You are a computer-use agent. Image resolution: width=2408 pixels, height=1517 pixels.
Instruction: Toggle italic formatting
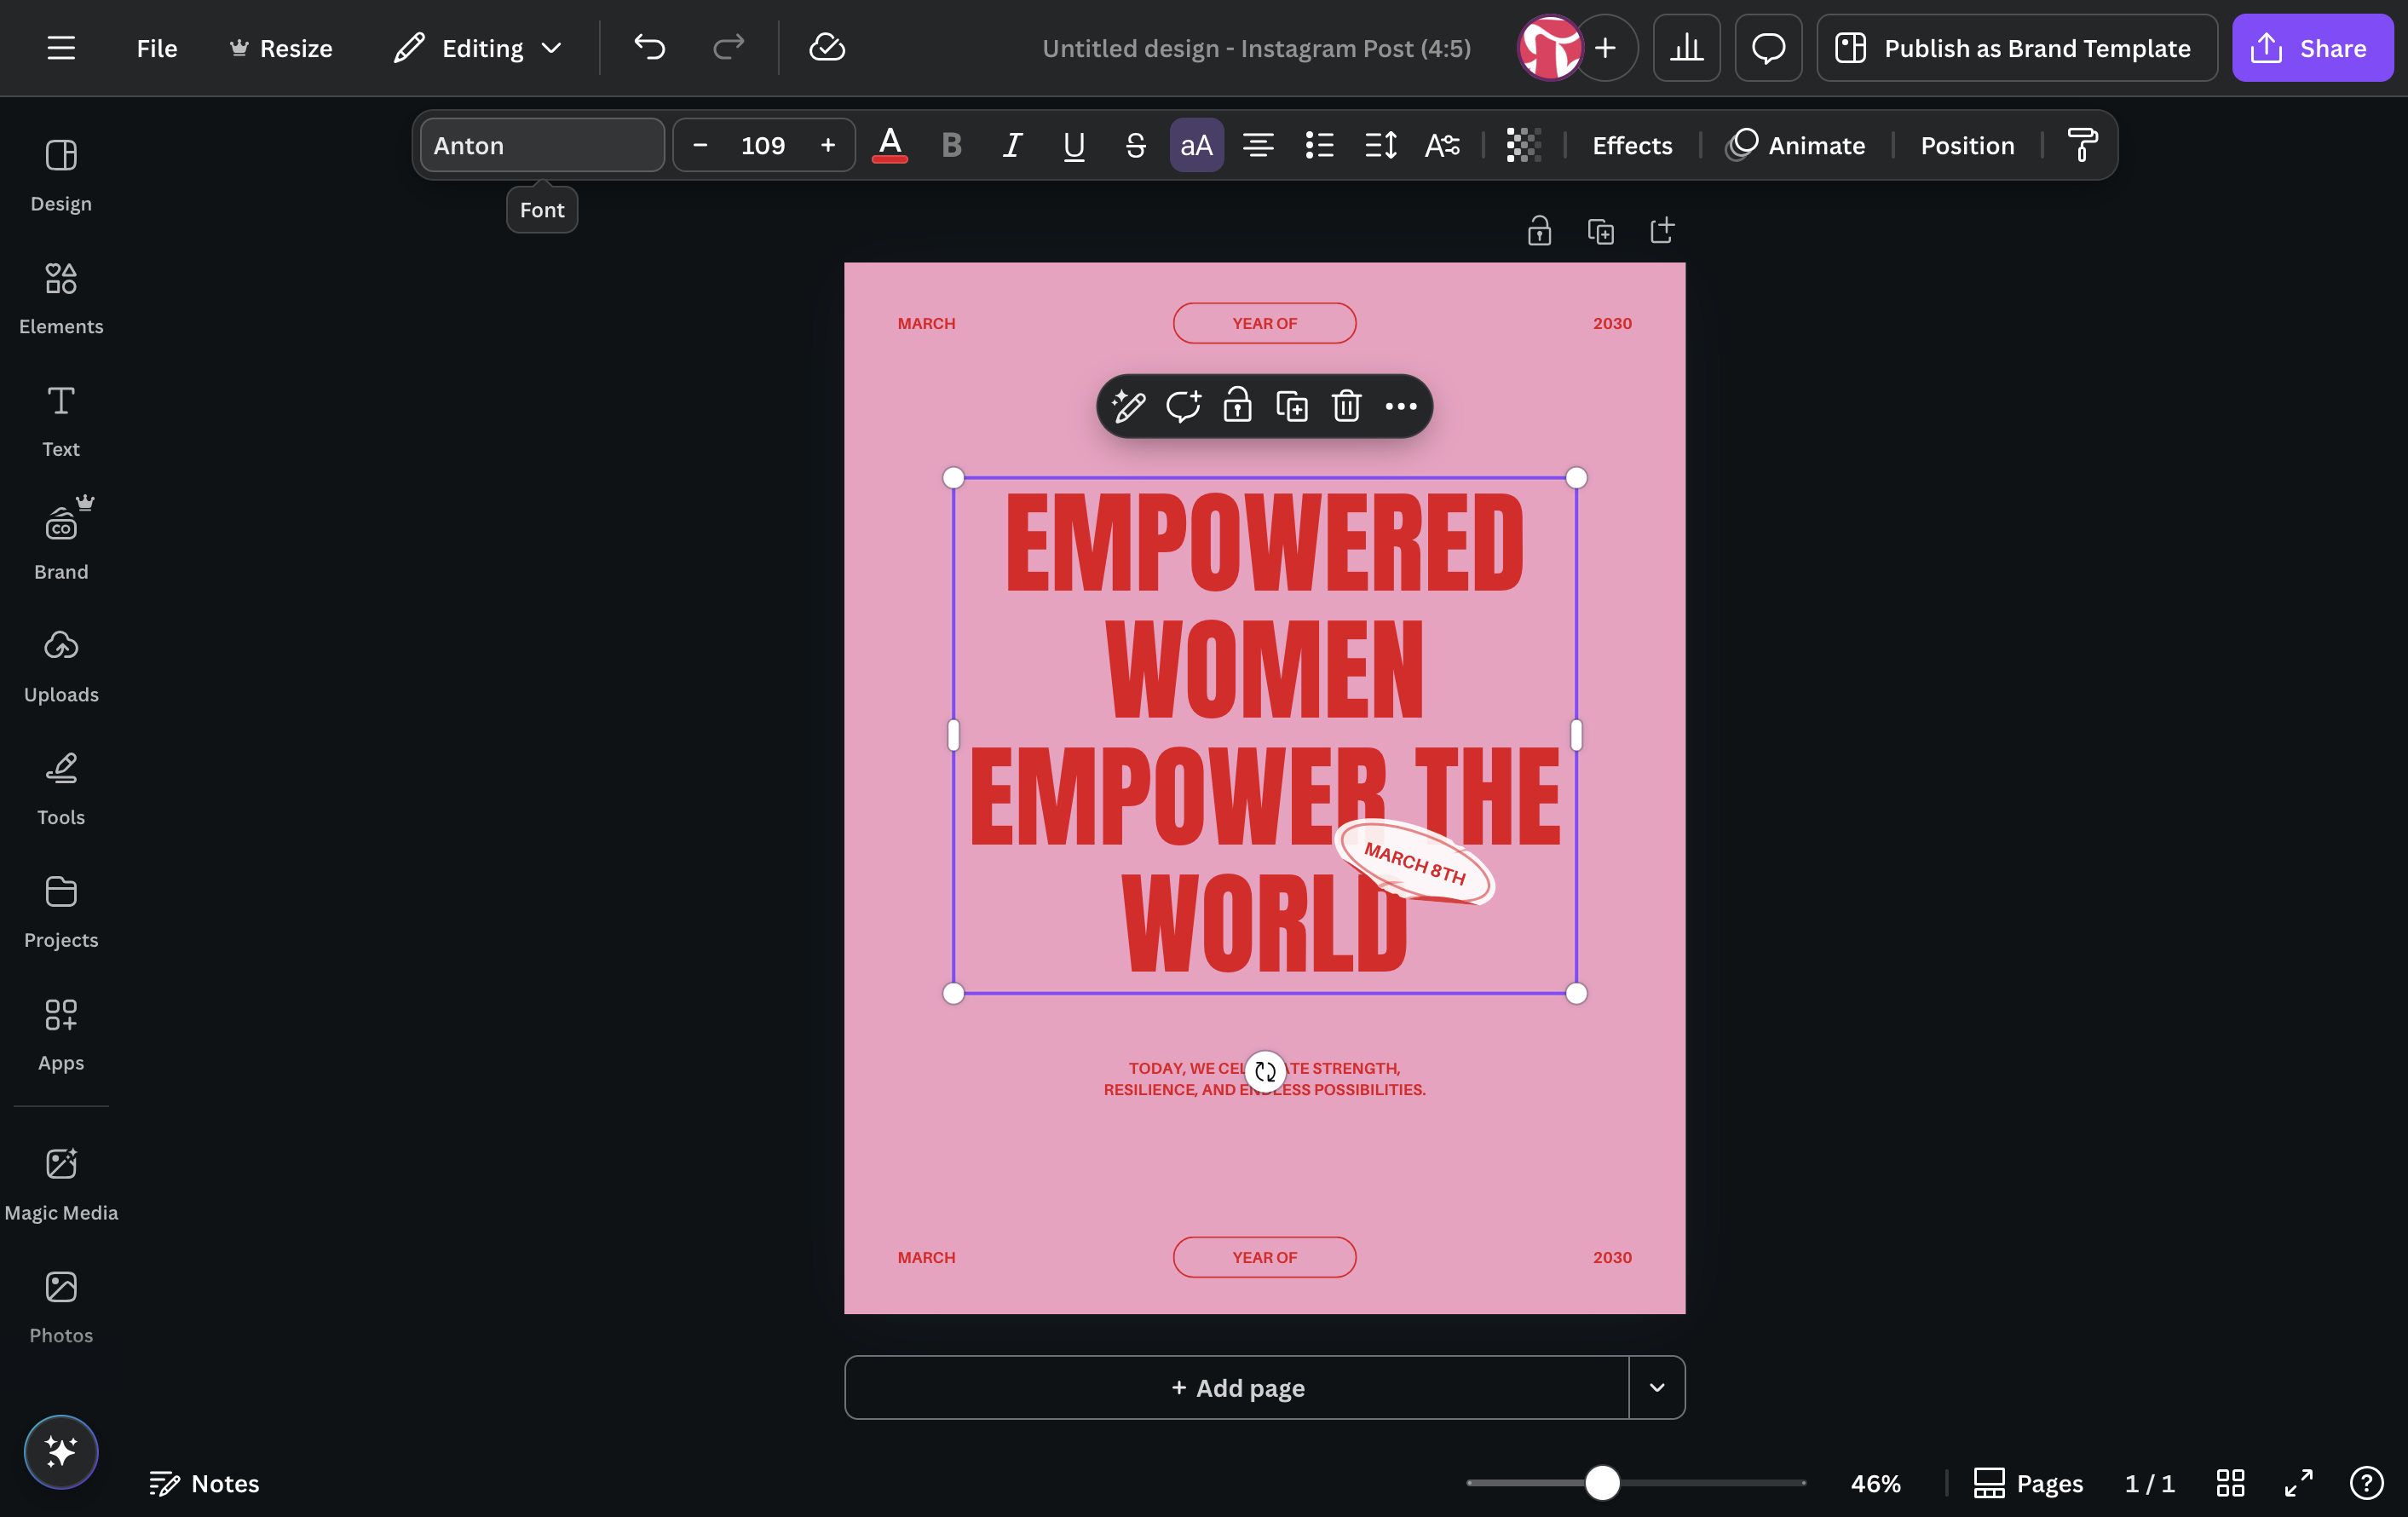(1012, 145)
